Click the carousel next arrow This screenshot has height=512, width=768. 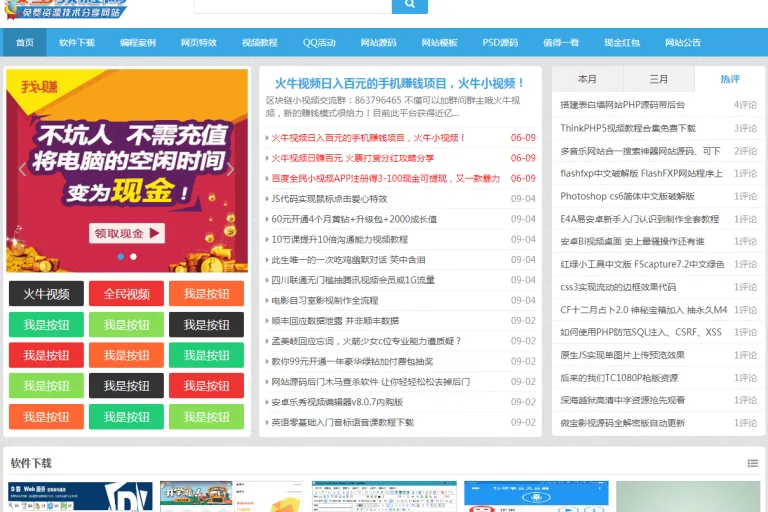coord(231,170)
